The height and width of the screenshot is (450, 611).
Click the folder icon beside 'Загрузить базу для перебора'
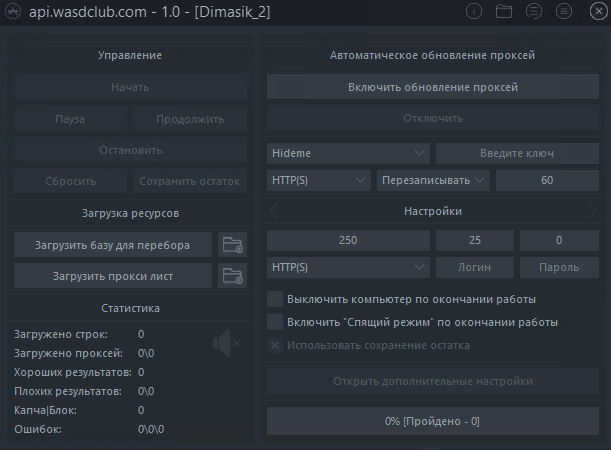click(x=232, y=245)
